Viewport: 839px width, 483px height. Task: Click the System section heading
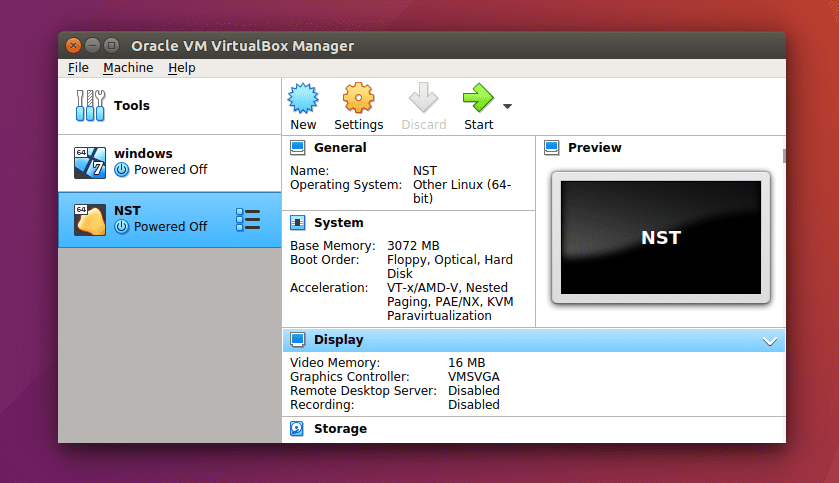[x=339, y=223]
